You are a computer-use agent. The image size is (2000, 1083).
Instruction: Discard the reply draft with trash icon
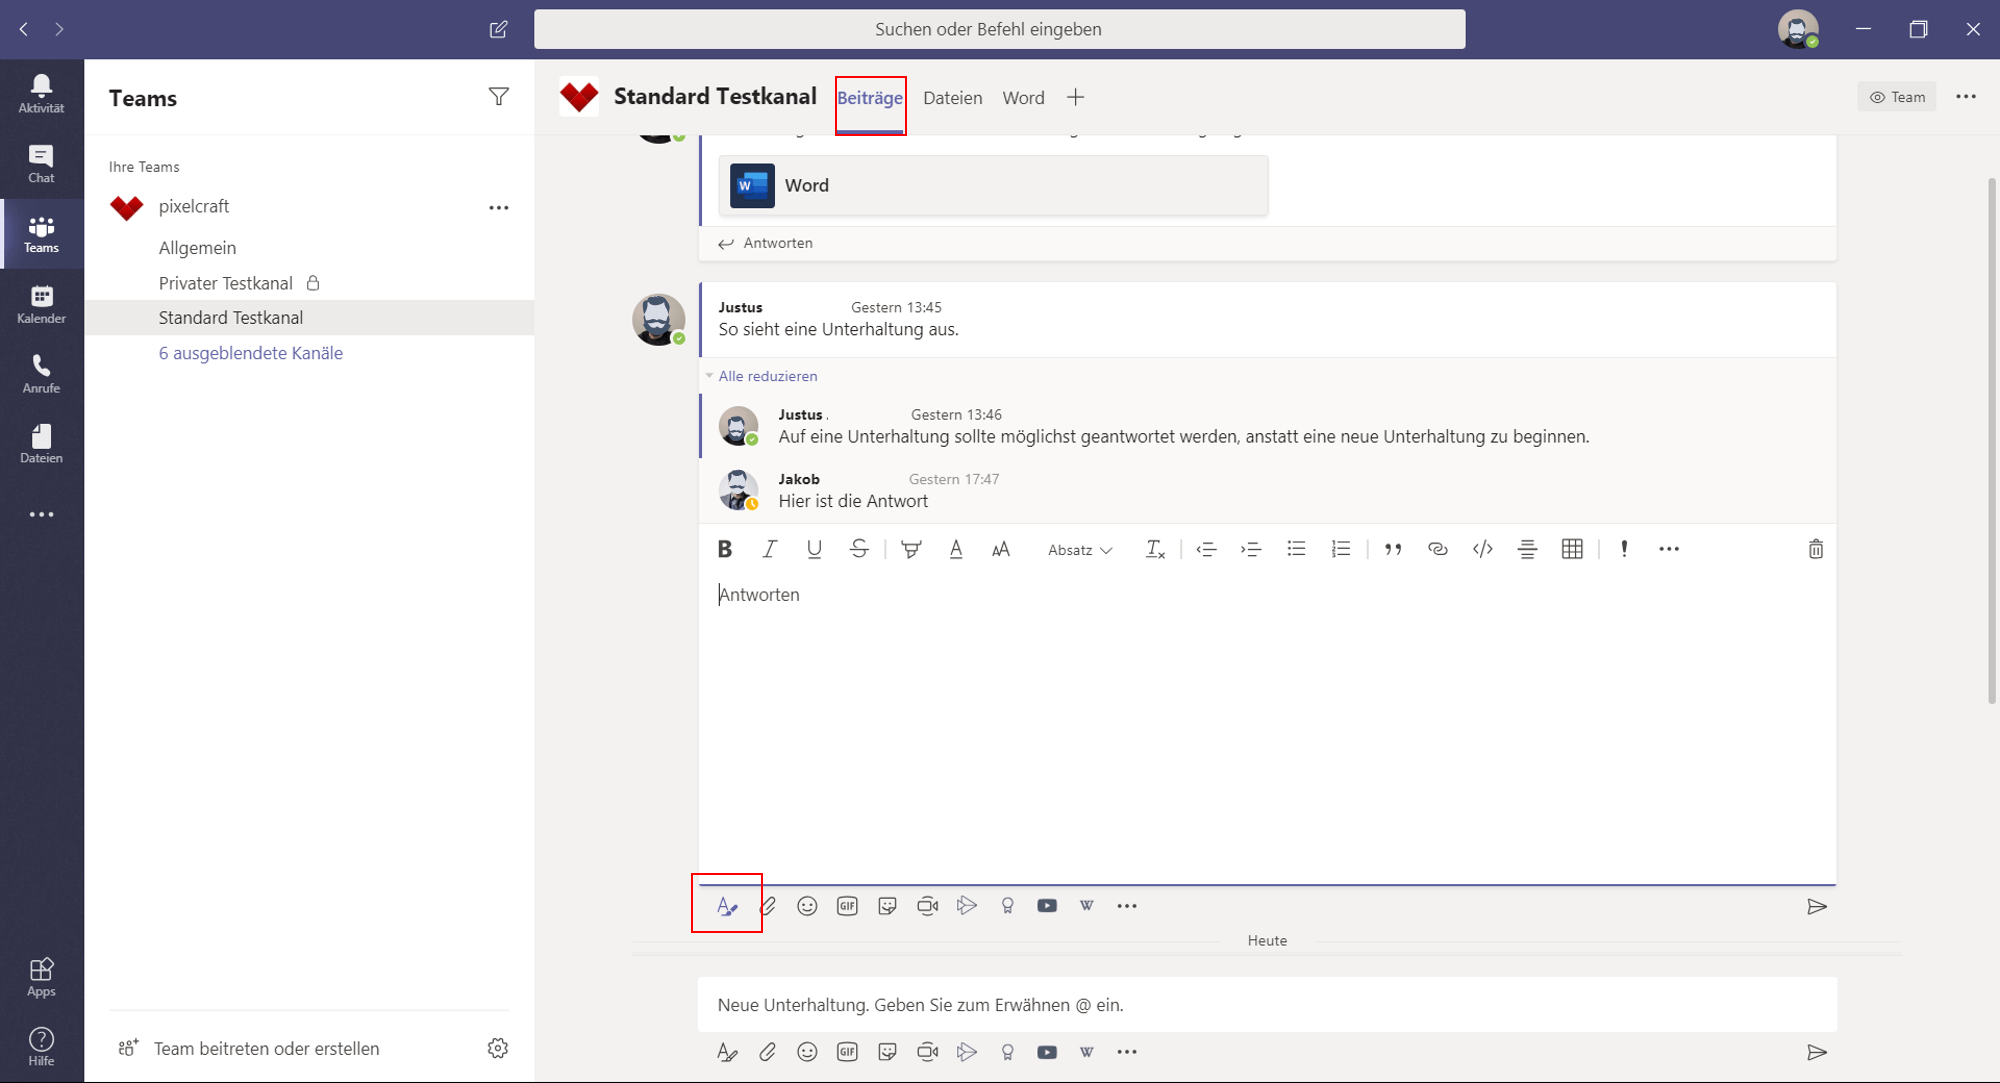click(1816, 549)
